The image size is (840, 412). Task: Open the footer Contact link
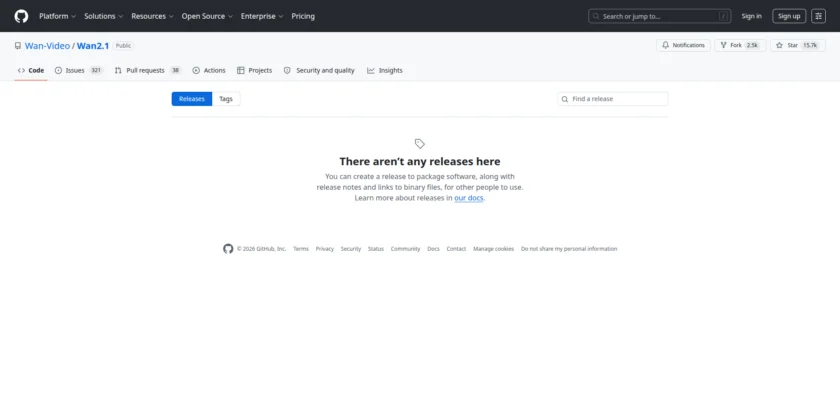(456, 249)
